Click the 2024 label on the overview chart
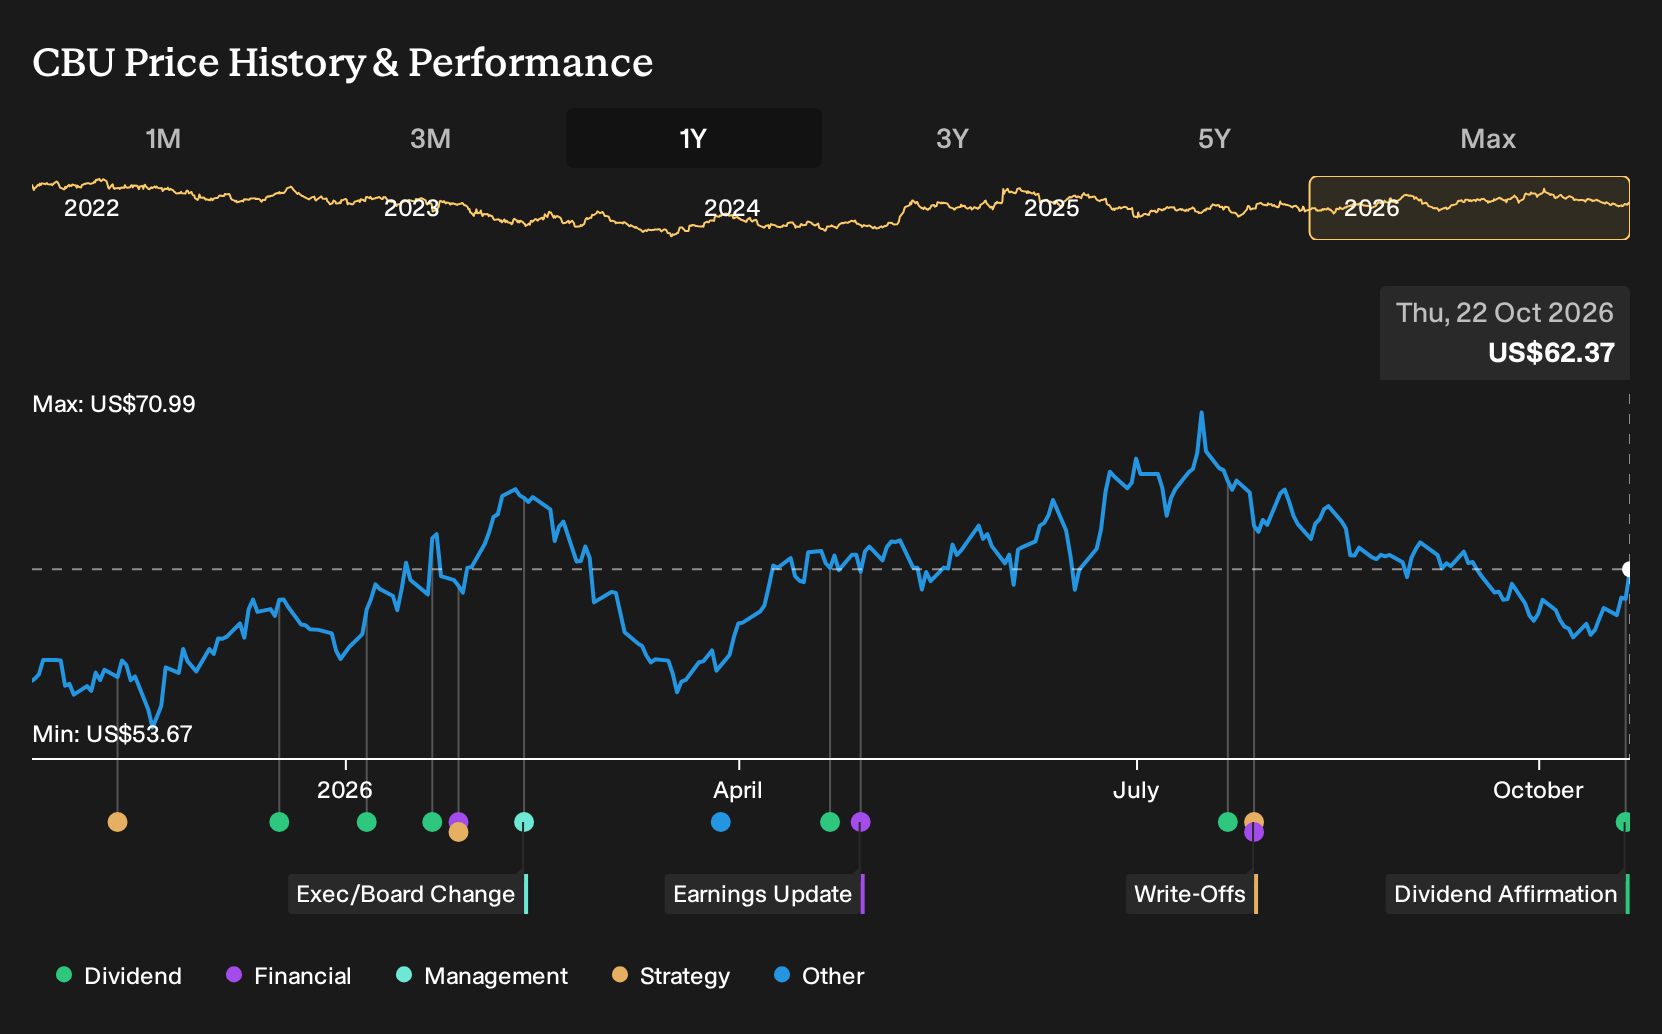 [732, 208]
